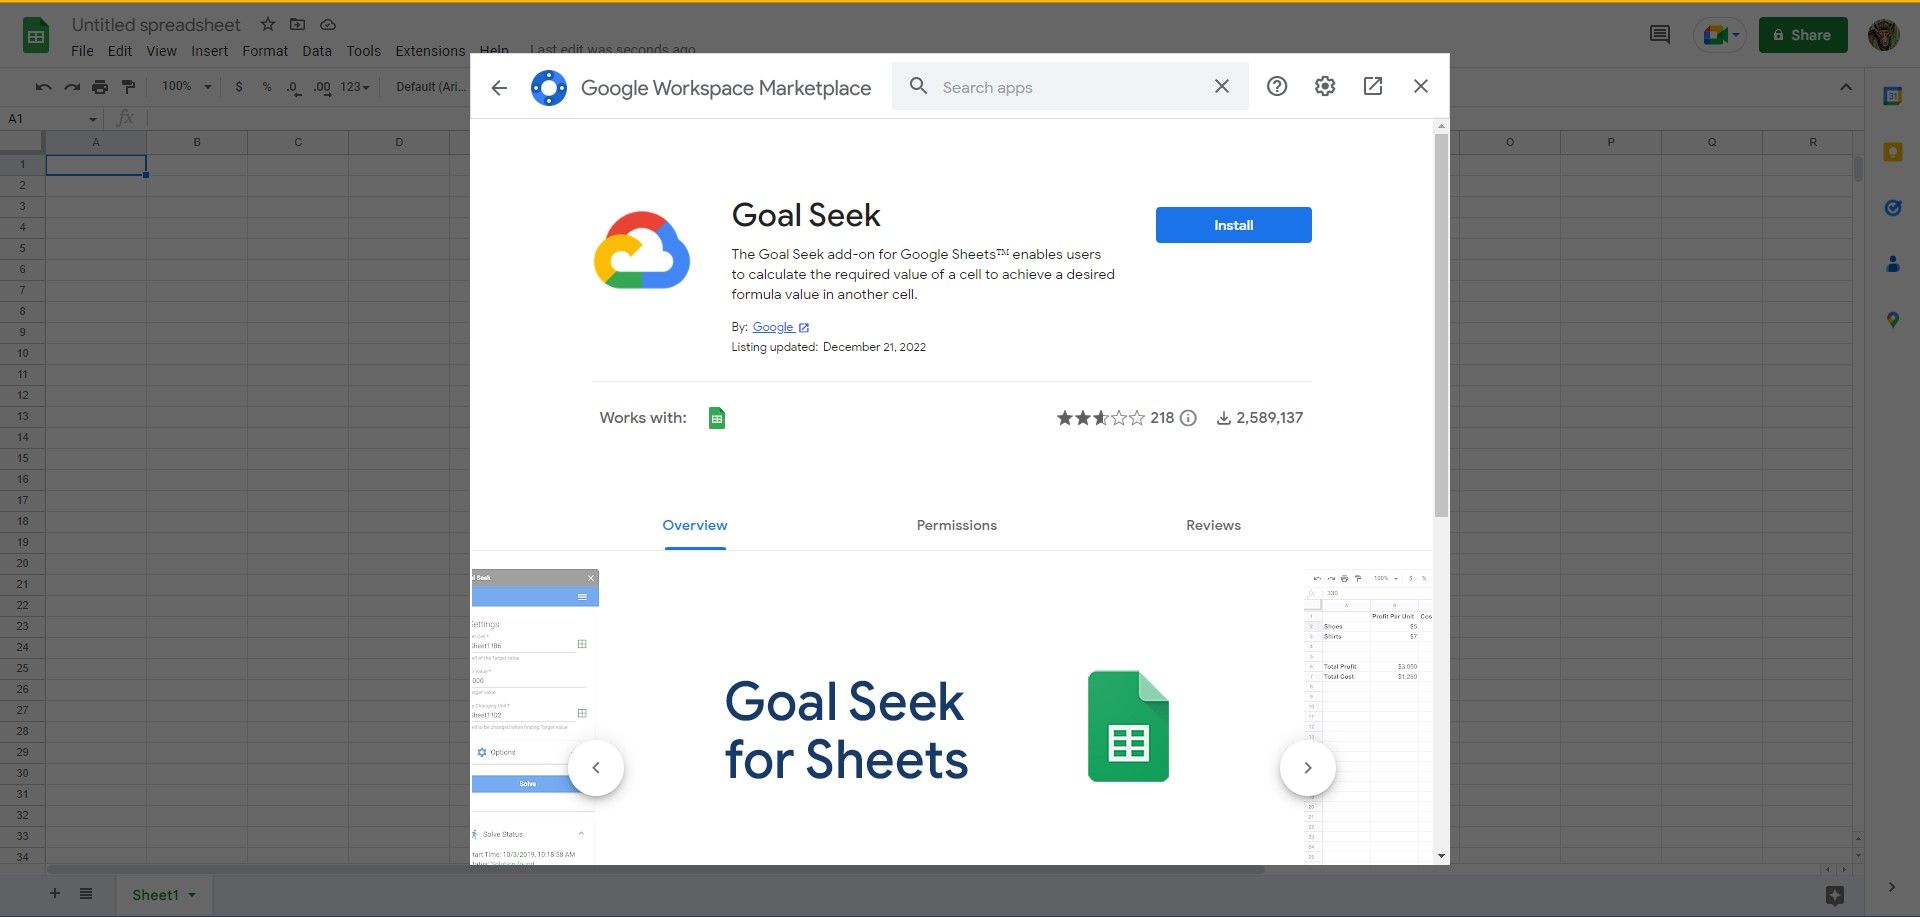The width and height of the screenshot is (1920, 917).
Task: Open the Data menu
Action: (x=317, y=50)
